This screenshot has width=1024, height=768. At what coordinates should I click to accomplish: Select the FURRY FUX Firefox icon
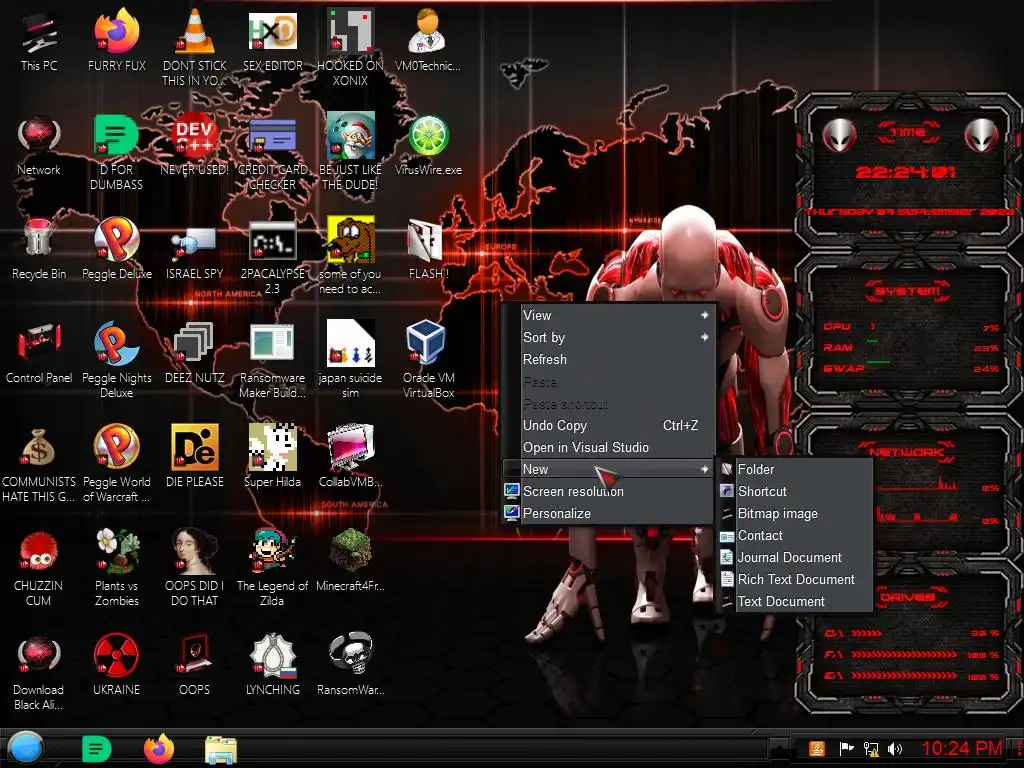(116, 40)
